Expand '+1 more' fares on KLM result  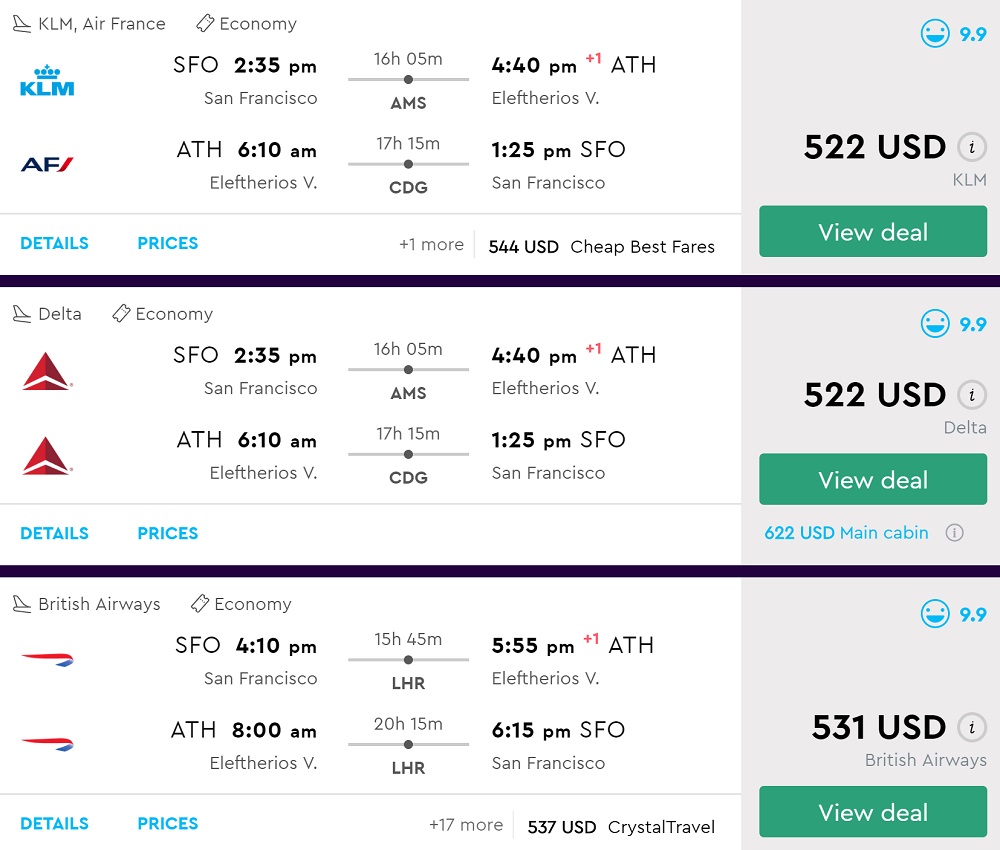point(431,245)
